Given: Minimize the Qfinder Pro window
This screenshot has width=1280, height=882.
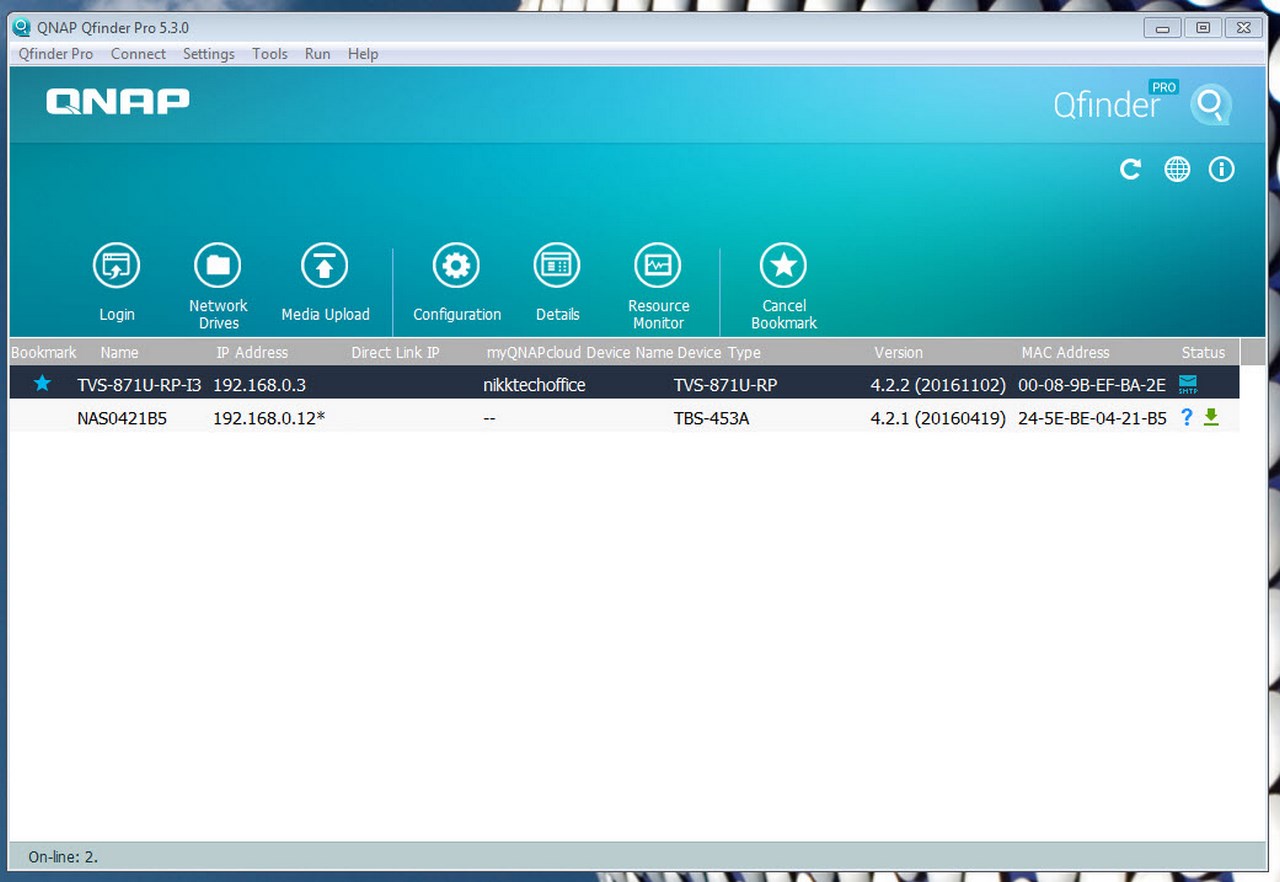Looking at the screenshot, I should 1162,27.
